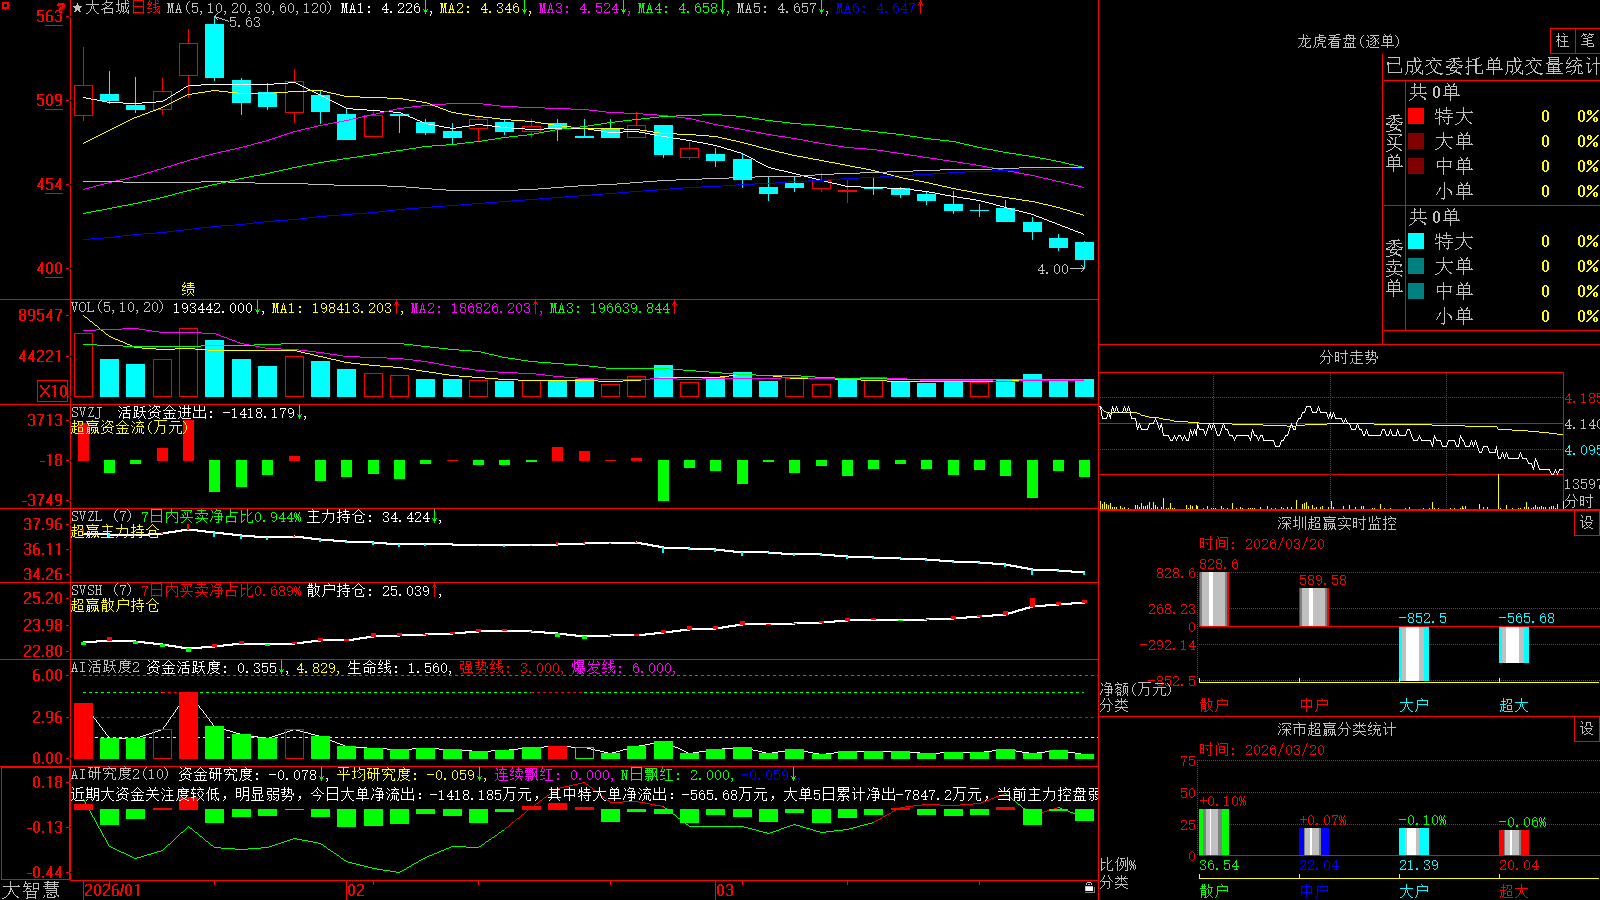Open MA(5,10,20,30,60,120) indicator parameters
Viewport: 1600px width, 900px height.
[x=249, y=8]
